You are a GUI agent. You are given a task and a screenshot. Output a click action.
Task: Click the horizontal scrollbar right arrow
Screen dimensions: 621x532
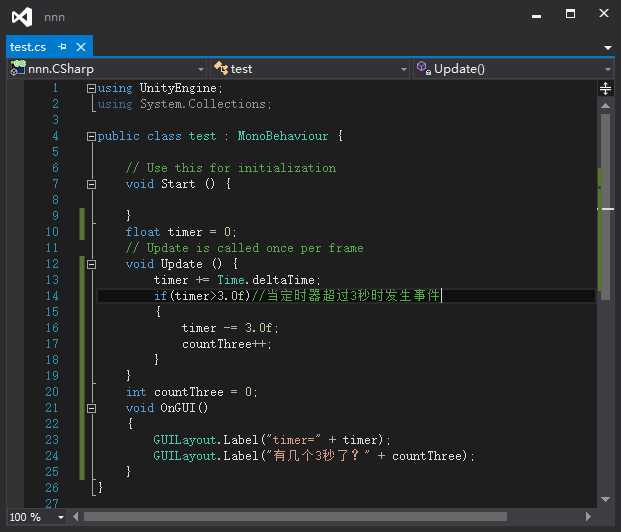point(588,516)
